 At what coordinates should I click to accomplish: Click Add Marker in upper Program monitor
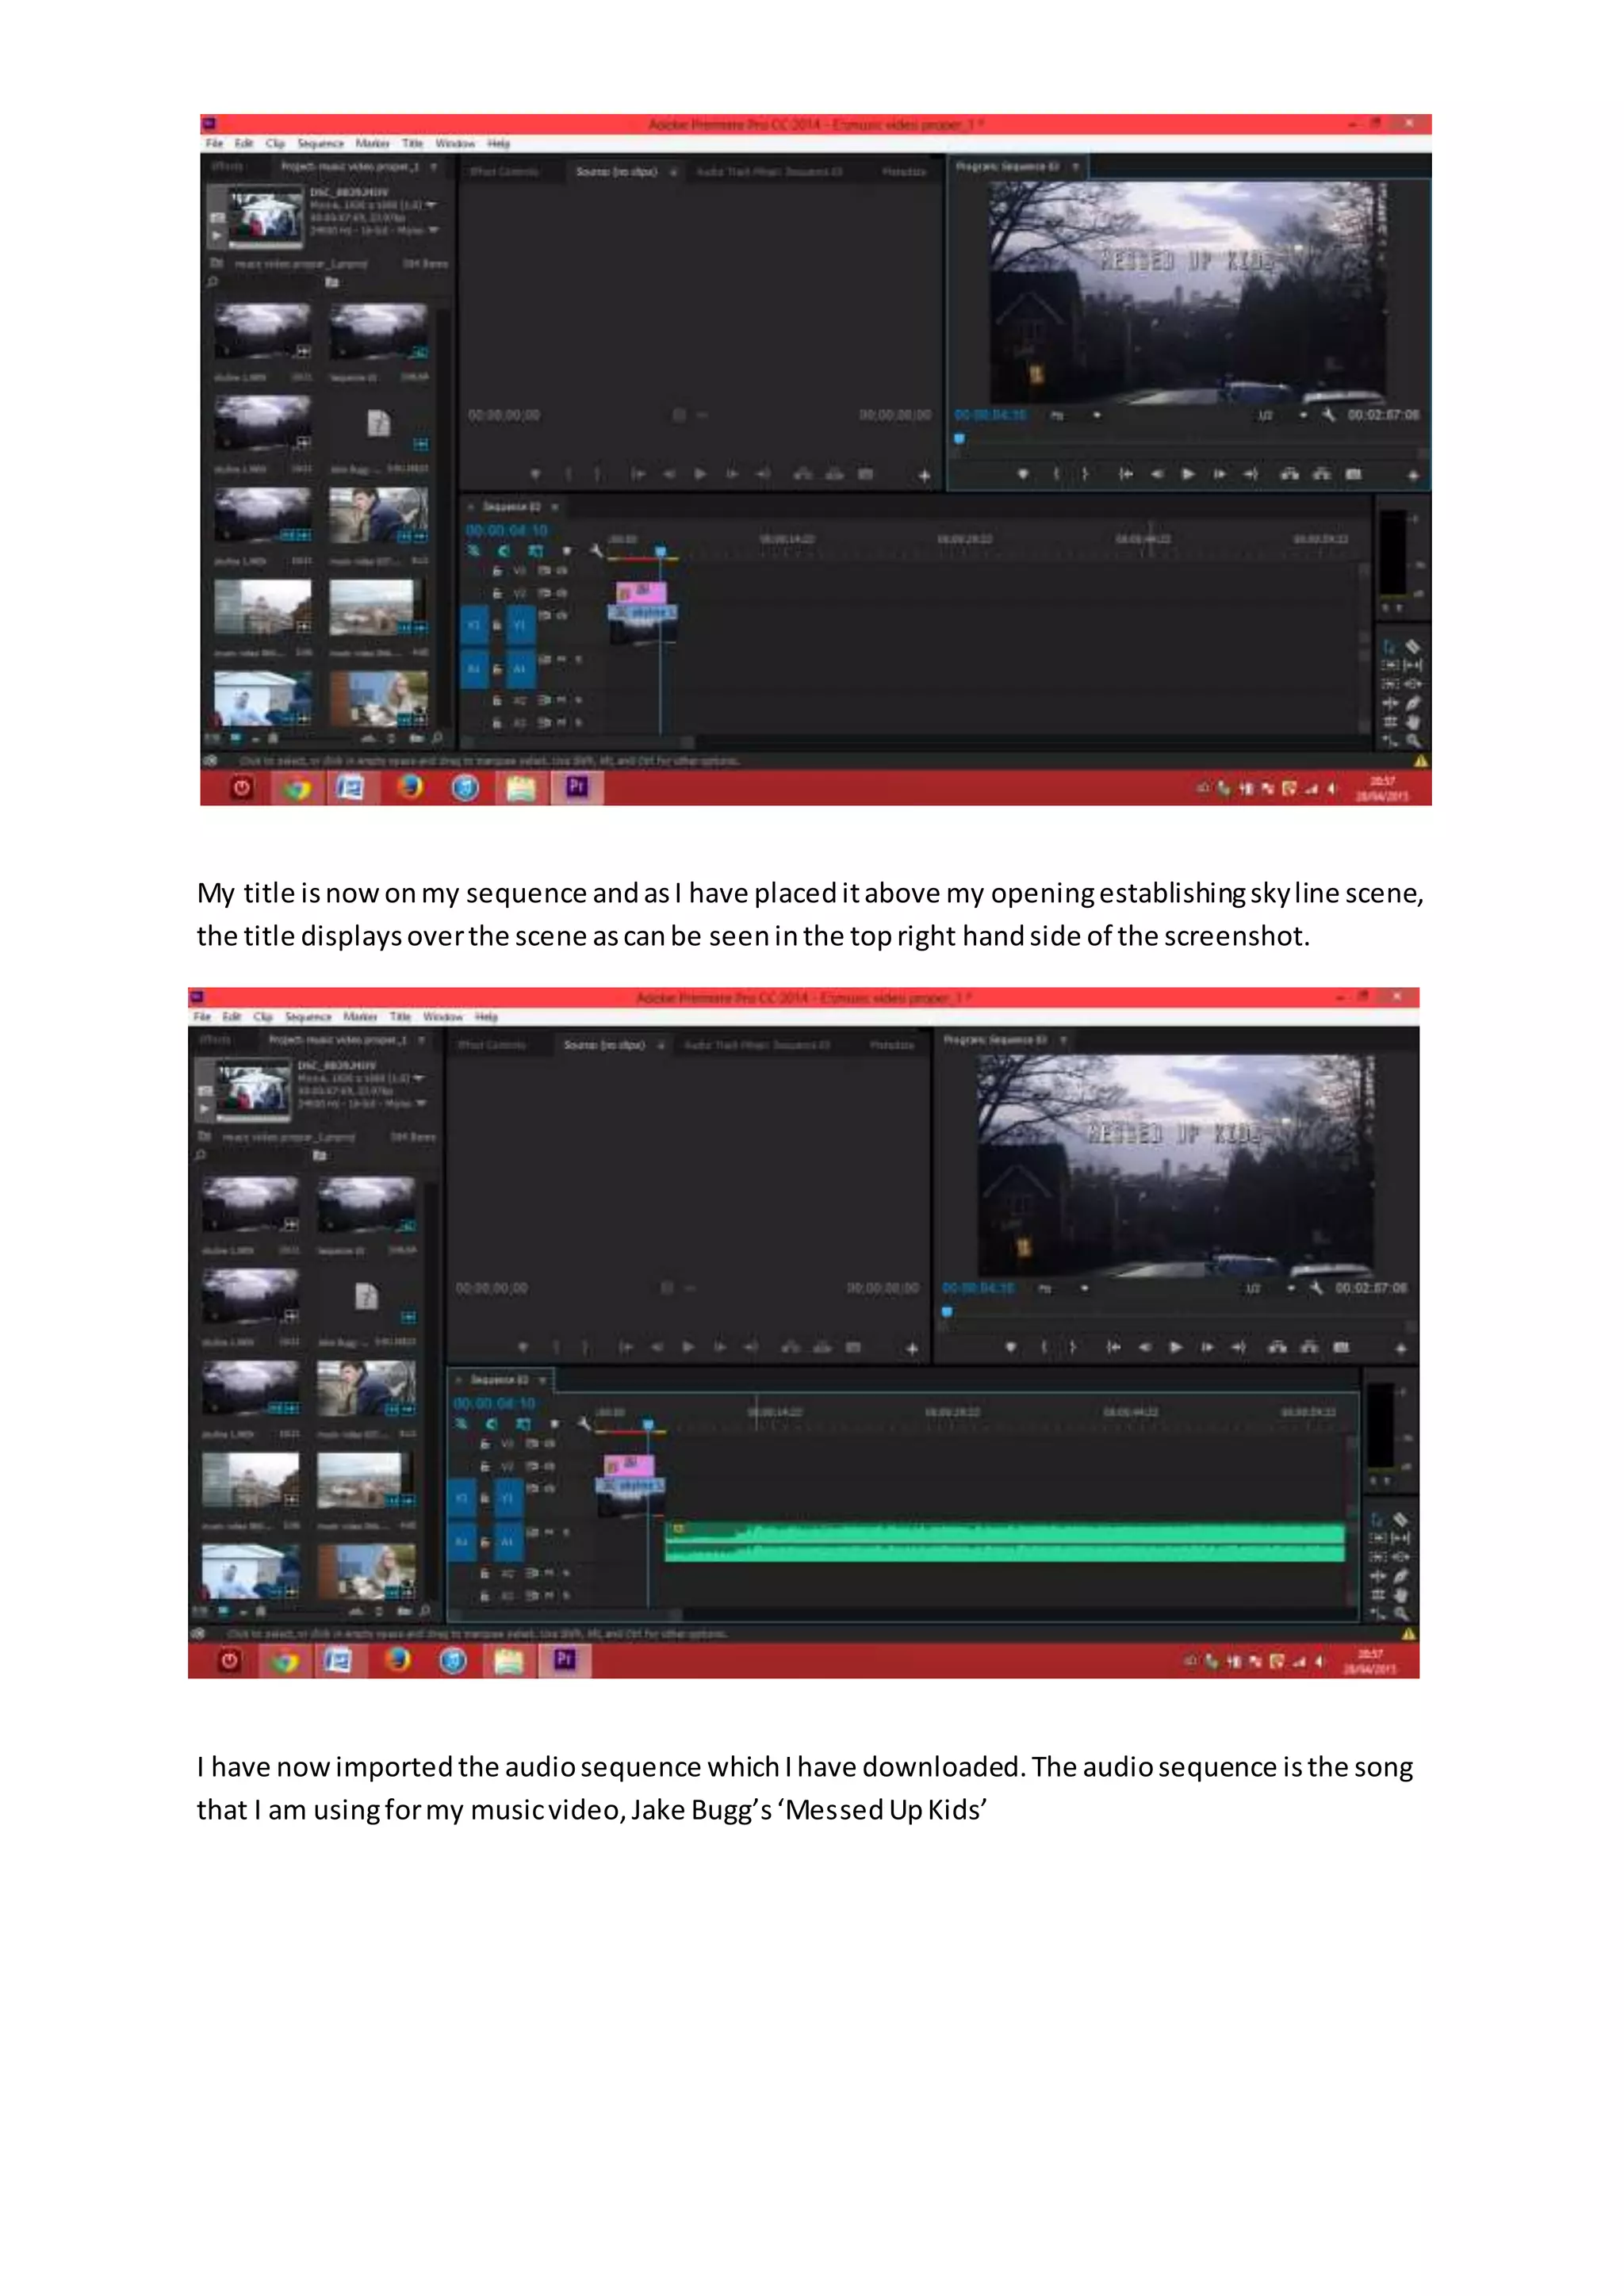[1022, 474]
